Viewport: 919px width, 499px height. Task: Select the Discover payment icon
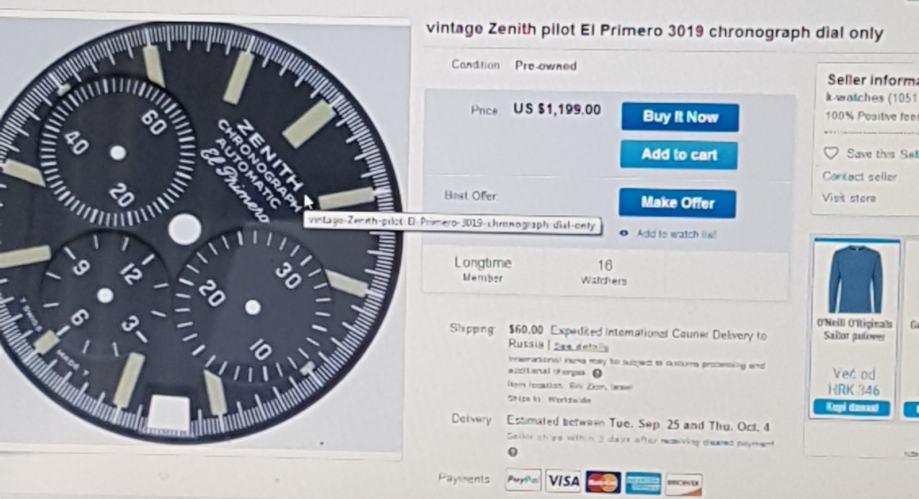point(683,485)
